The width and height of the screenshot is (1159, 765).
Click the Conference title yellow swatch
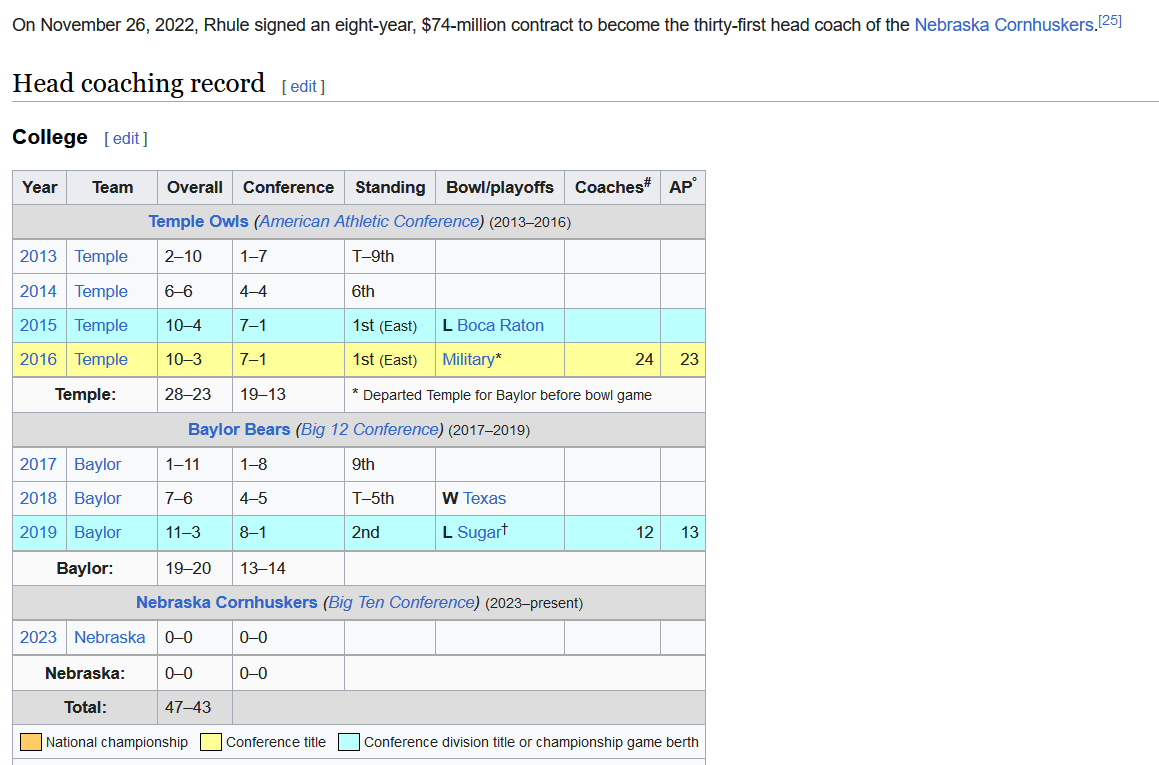(211, 742)
